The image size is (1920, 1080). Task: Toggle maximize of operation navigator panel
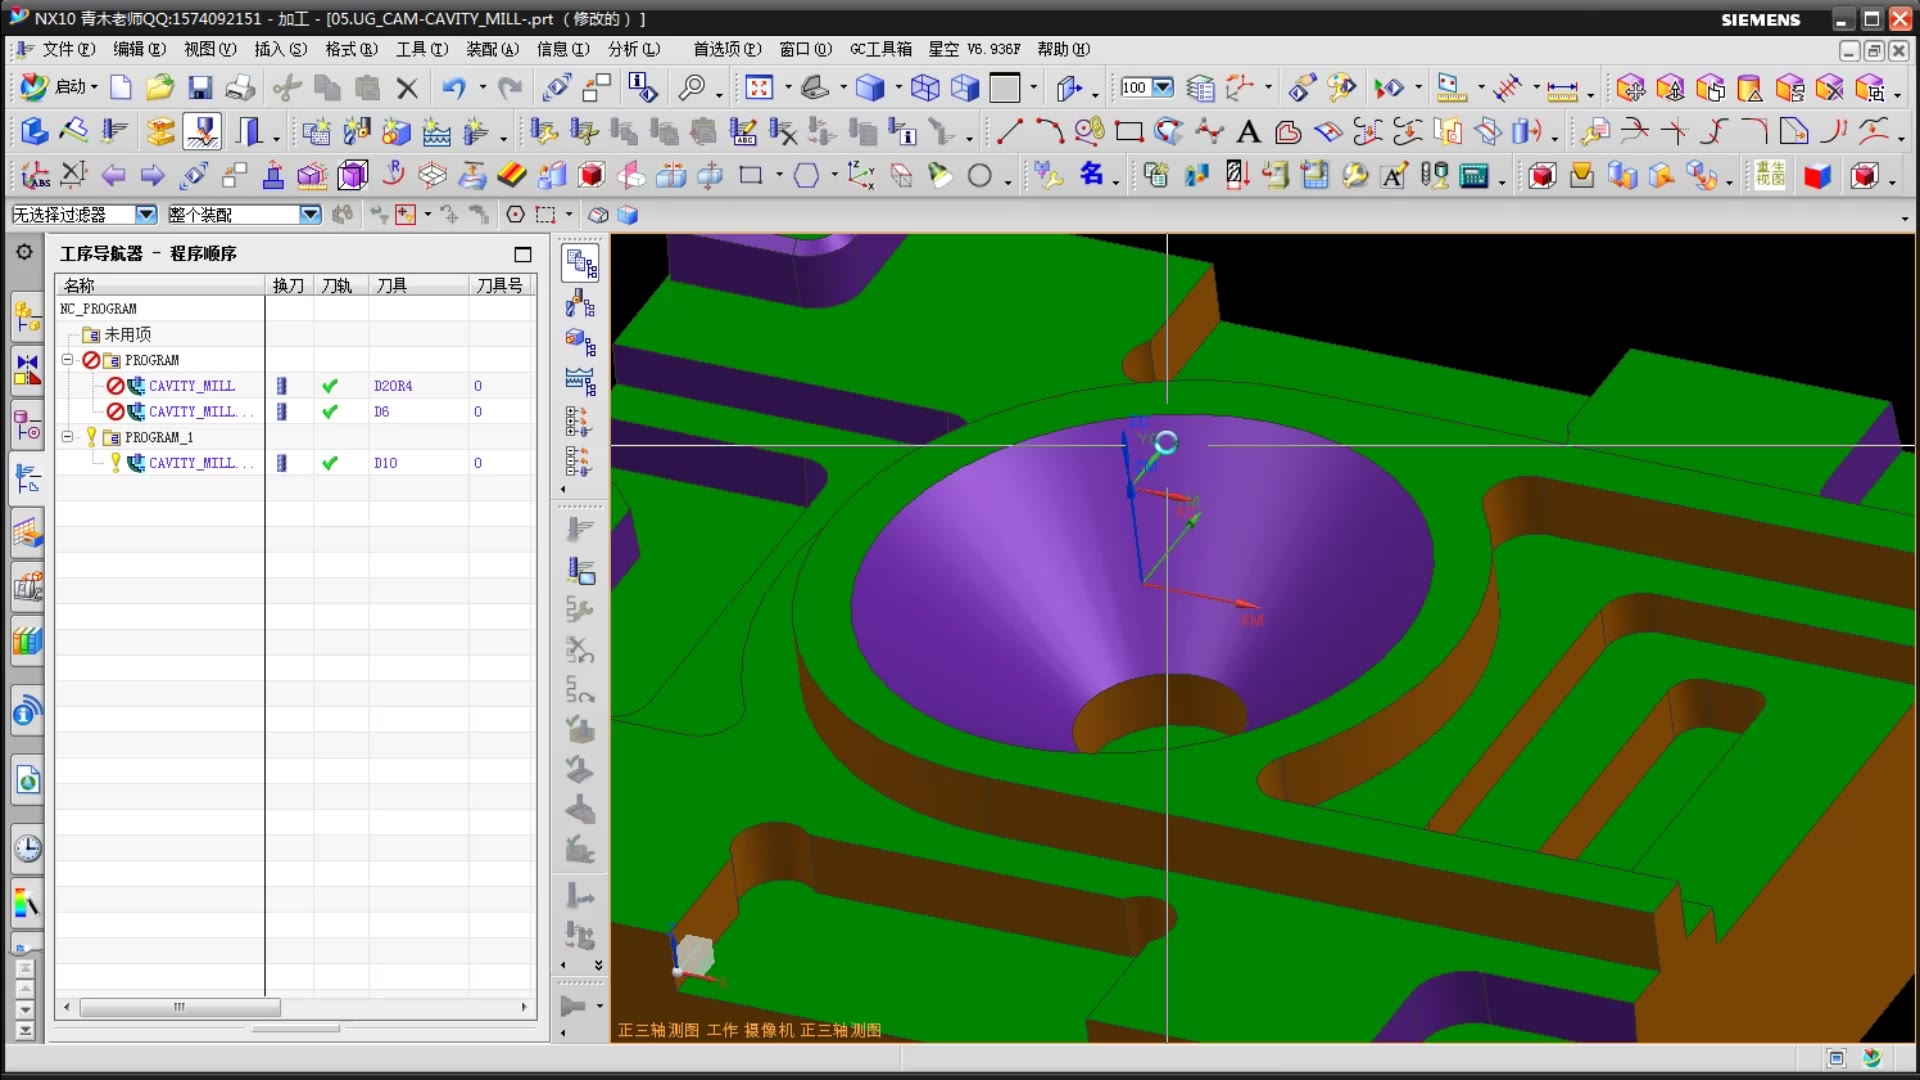[x=522, y=254]
